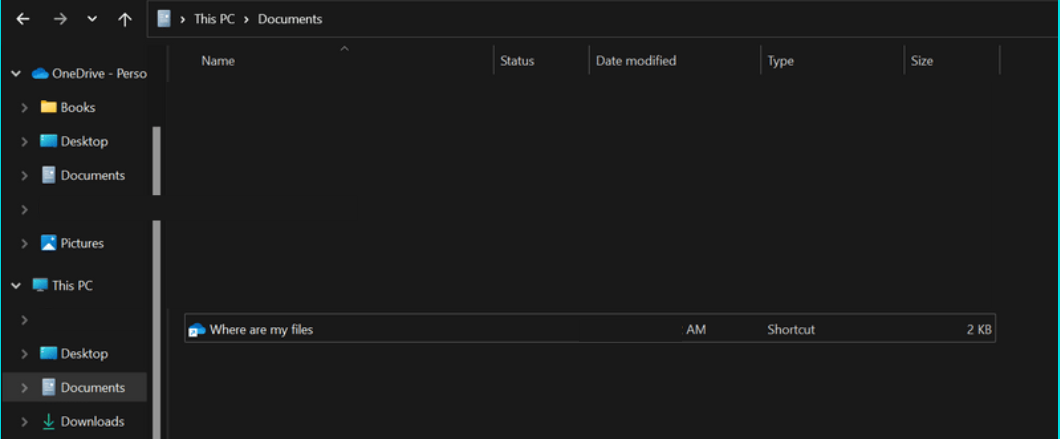Open Pictures in the sidebar
The width and height of the screenshot is (1060, 439).
click(82, 243)
